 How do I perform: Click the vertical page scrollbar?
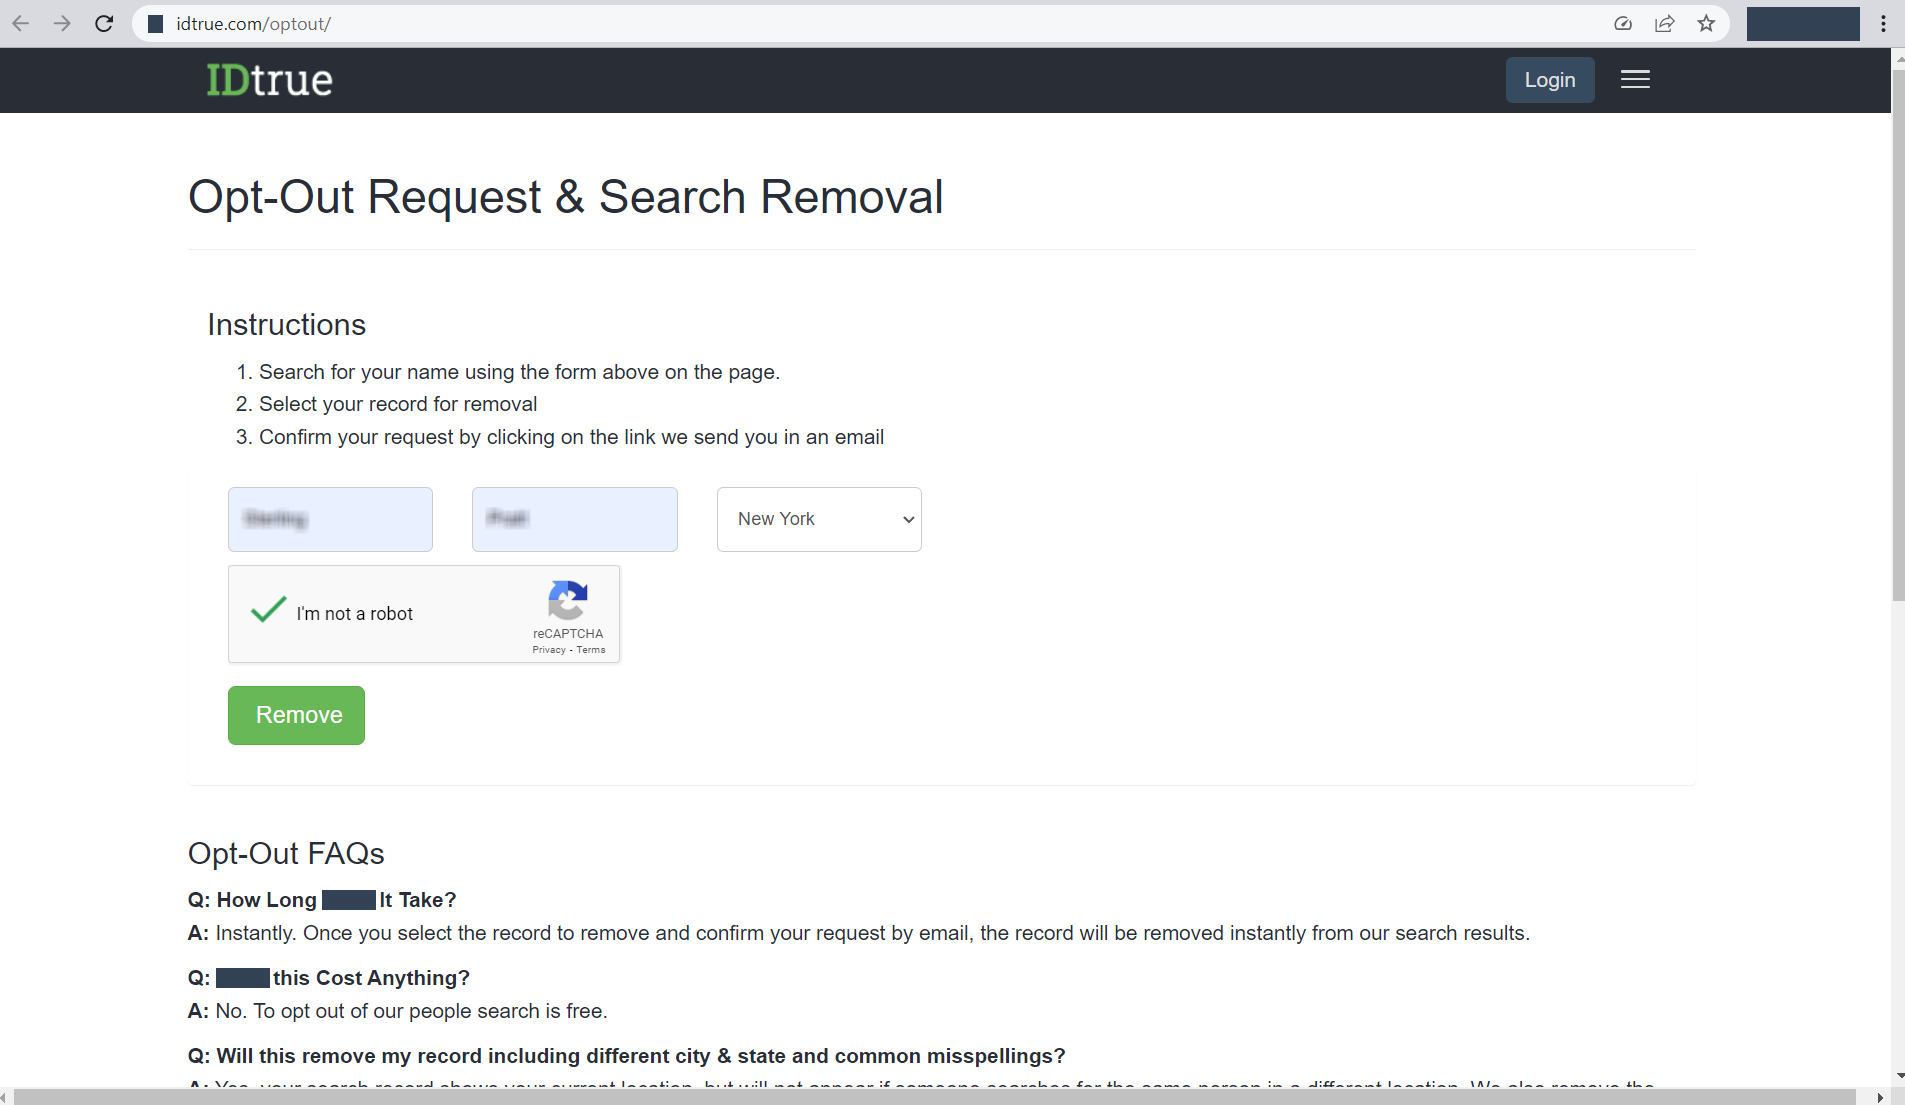click(x=1898, y=335)
